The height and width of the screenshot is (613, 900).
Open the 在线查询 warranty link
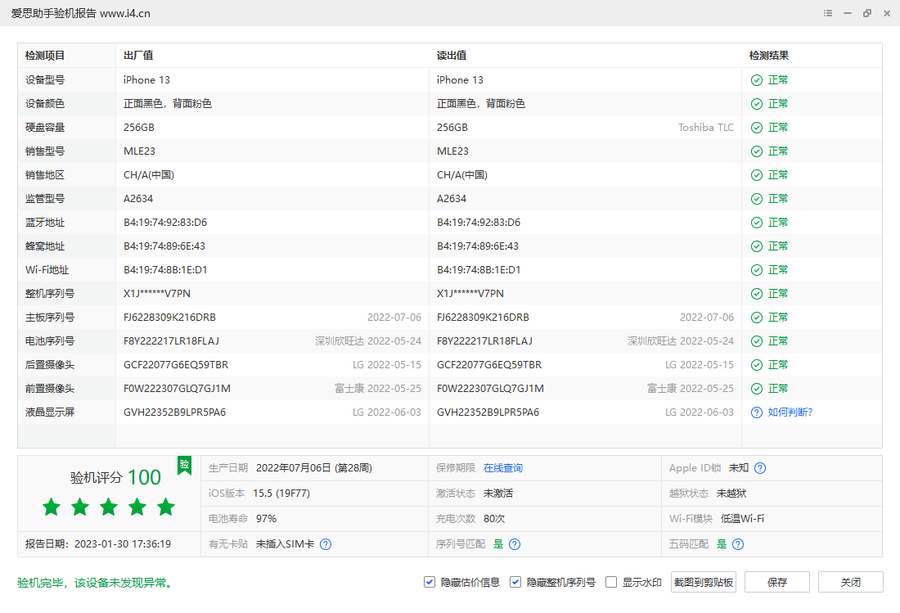coord(503,468)
